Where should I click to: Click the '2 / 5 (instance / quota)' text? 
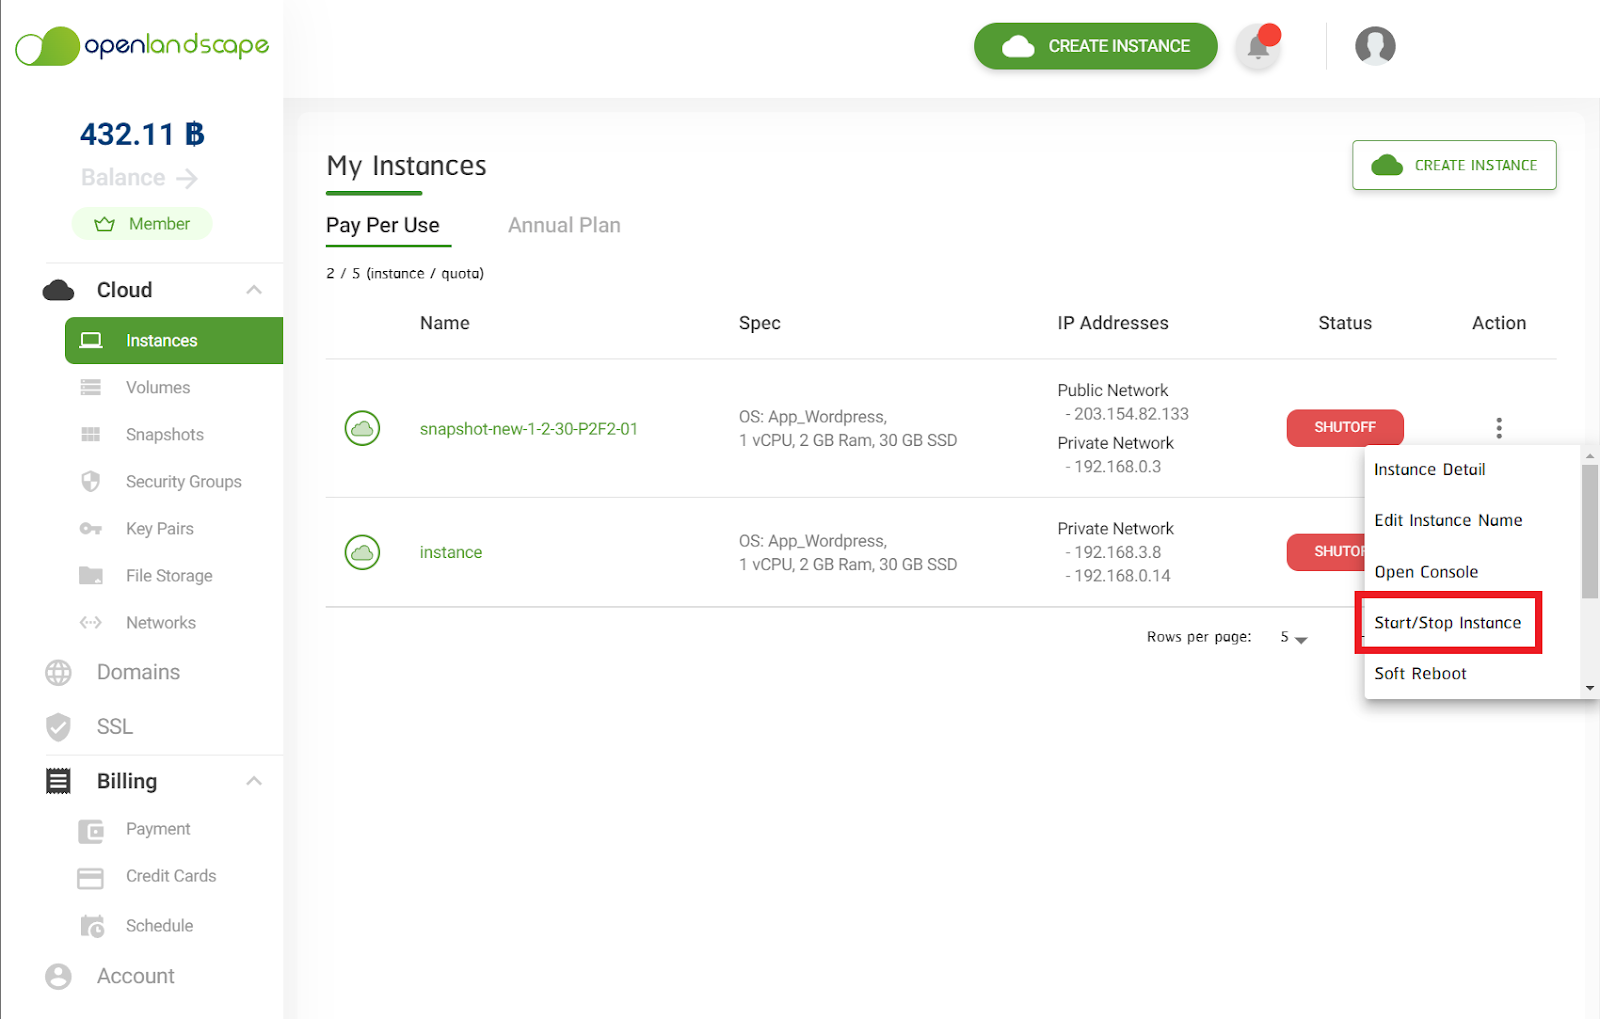tap(405, 274)
